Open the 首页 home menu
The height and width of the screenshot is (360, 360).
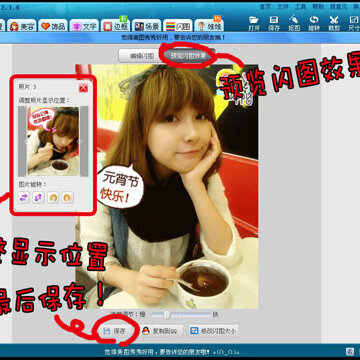(x=265, y=7)
